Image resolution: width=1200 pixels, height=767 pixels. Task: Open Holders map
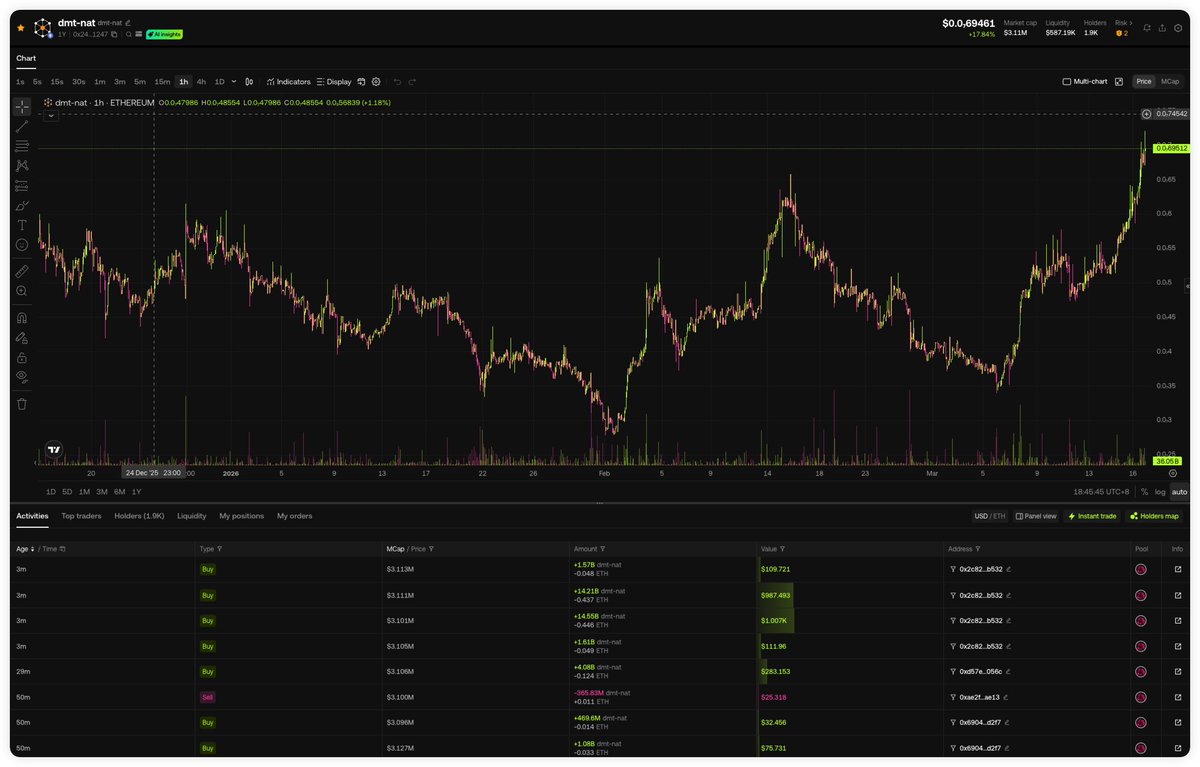pos(1155,516)
